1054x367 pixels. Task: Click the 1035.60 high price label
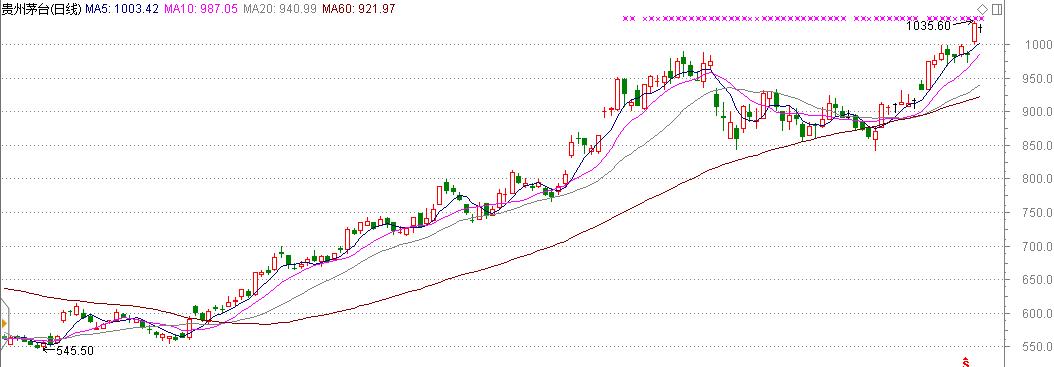pyautogui.click(x=929, y=26)
